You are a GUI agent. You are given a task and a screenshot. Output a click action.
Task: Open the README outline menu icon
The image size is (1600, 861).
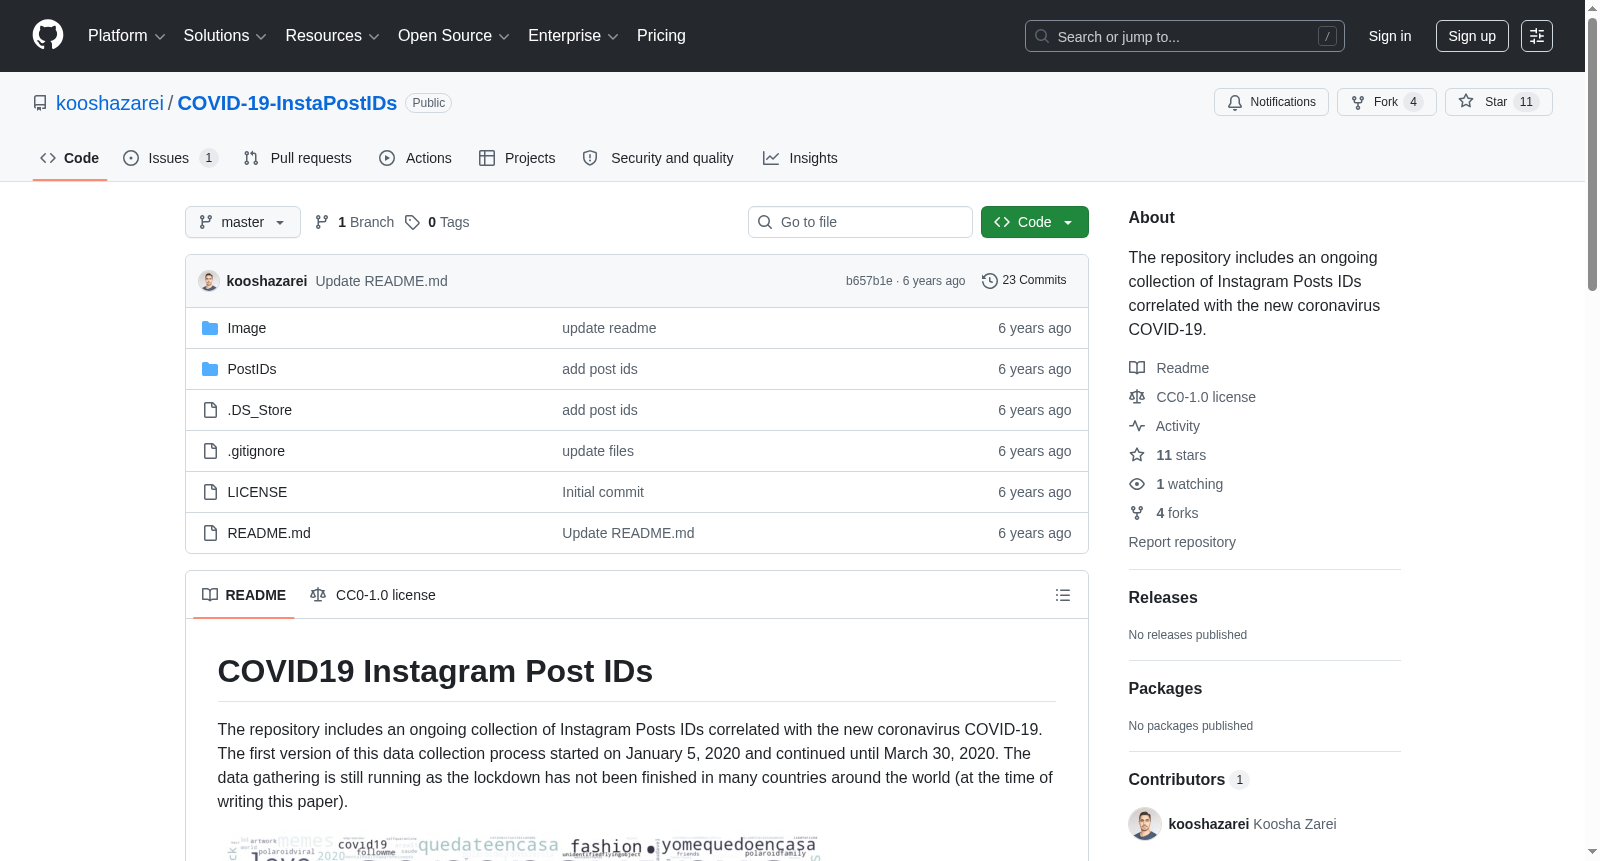click(x=1063, y=595)
